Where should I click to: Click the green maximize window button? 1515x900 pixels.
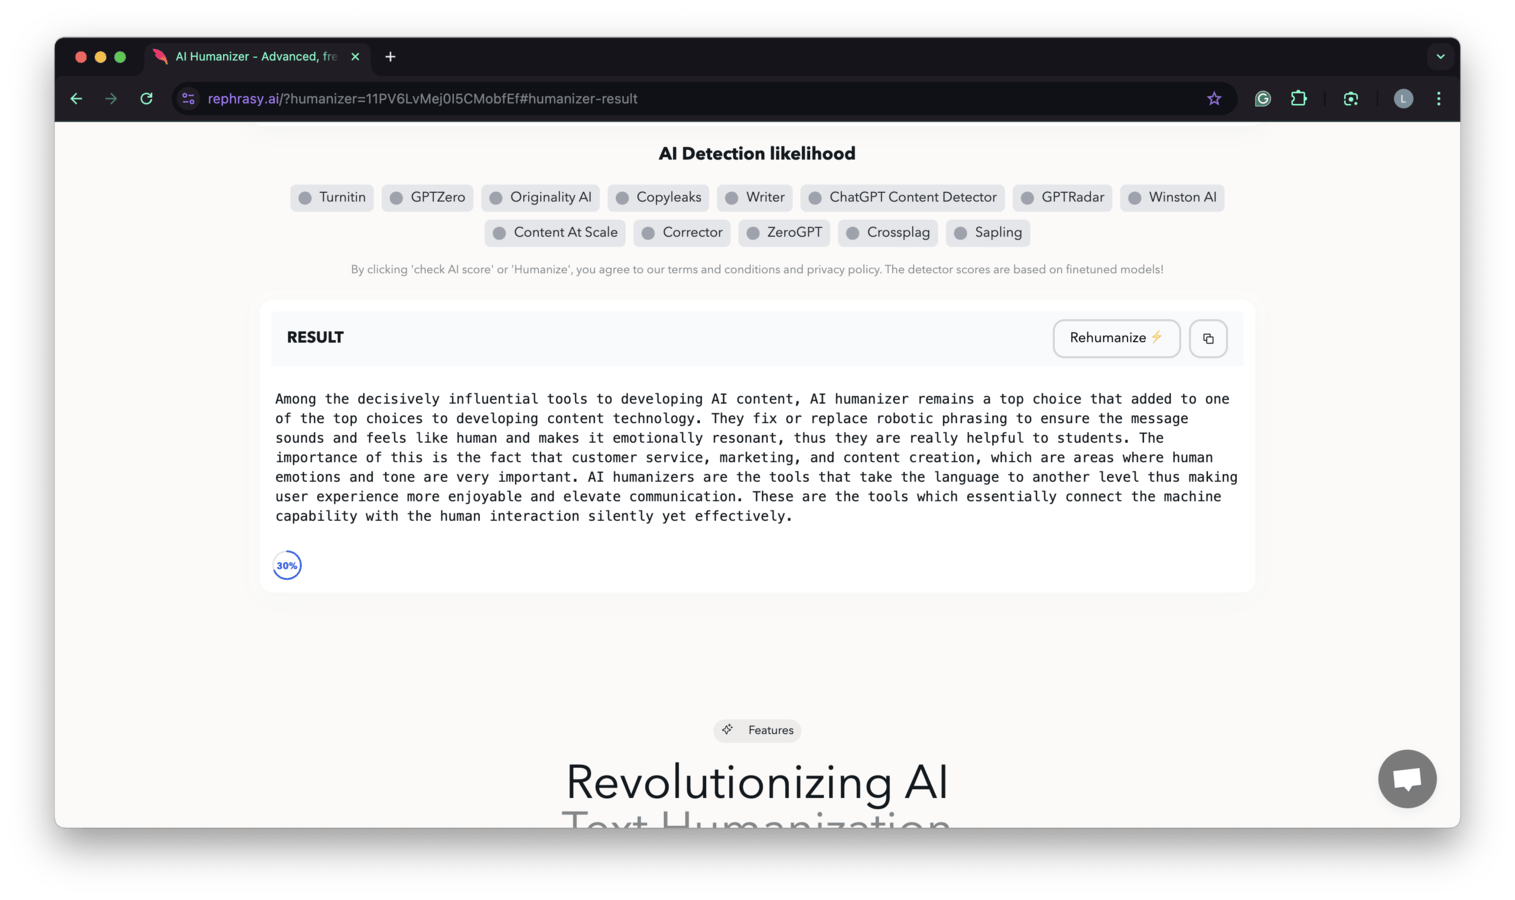point(120,57)
